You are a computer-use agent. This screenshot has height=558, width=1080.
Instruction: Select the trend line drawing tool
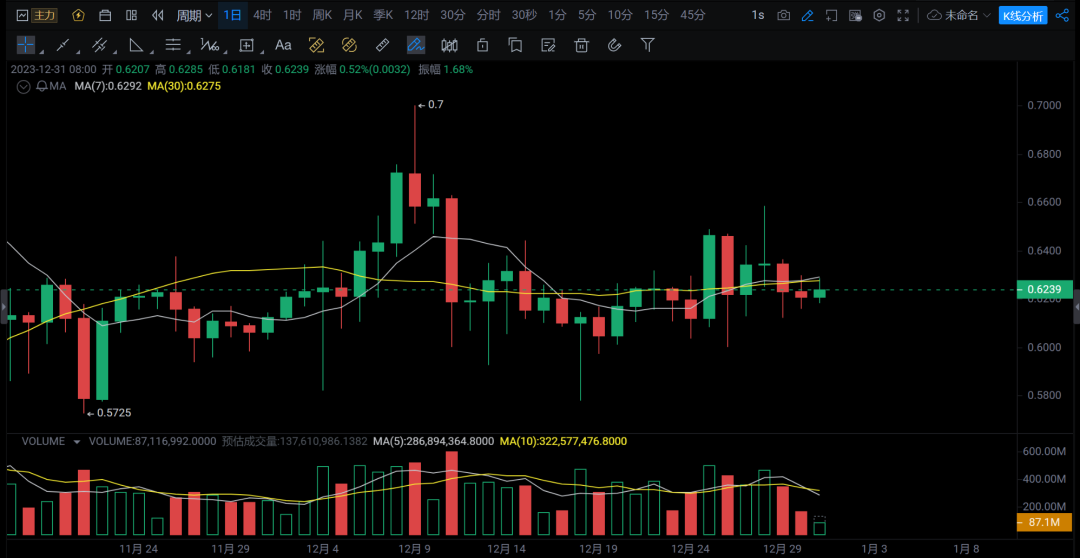63,45
